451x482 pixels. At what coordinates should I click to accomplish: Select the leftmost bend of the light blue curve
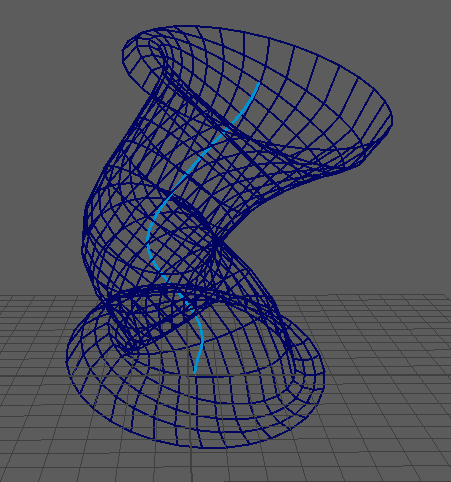click(147, 240)
